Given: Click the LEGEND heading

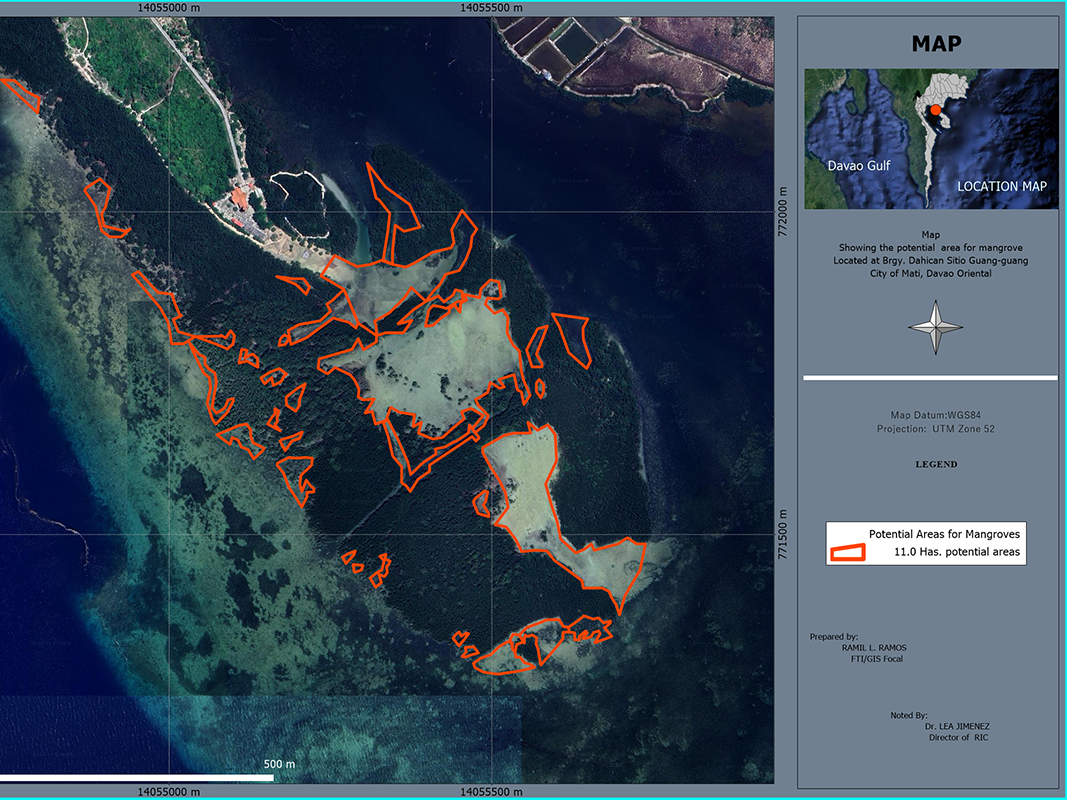Looking at the screenshot, I should pos(936,464).
